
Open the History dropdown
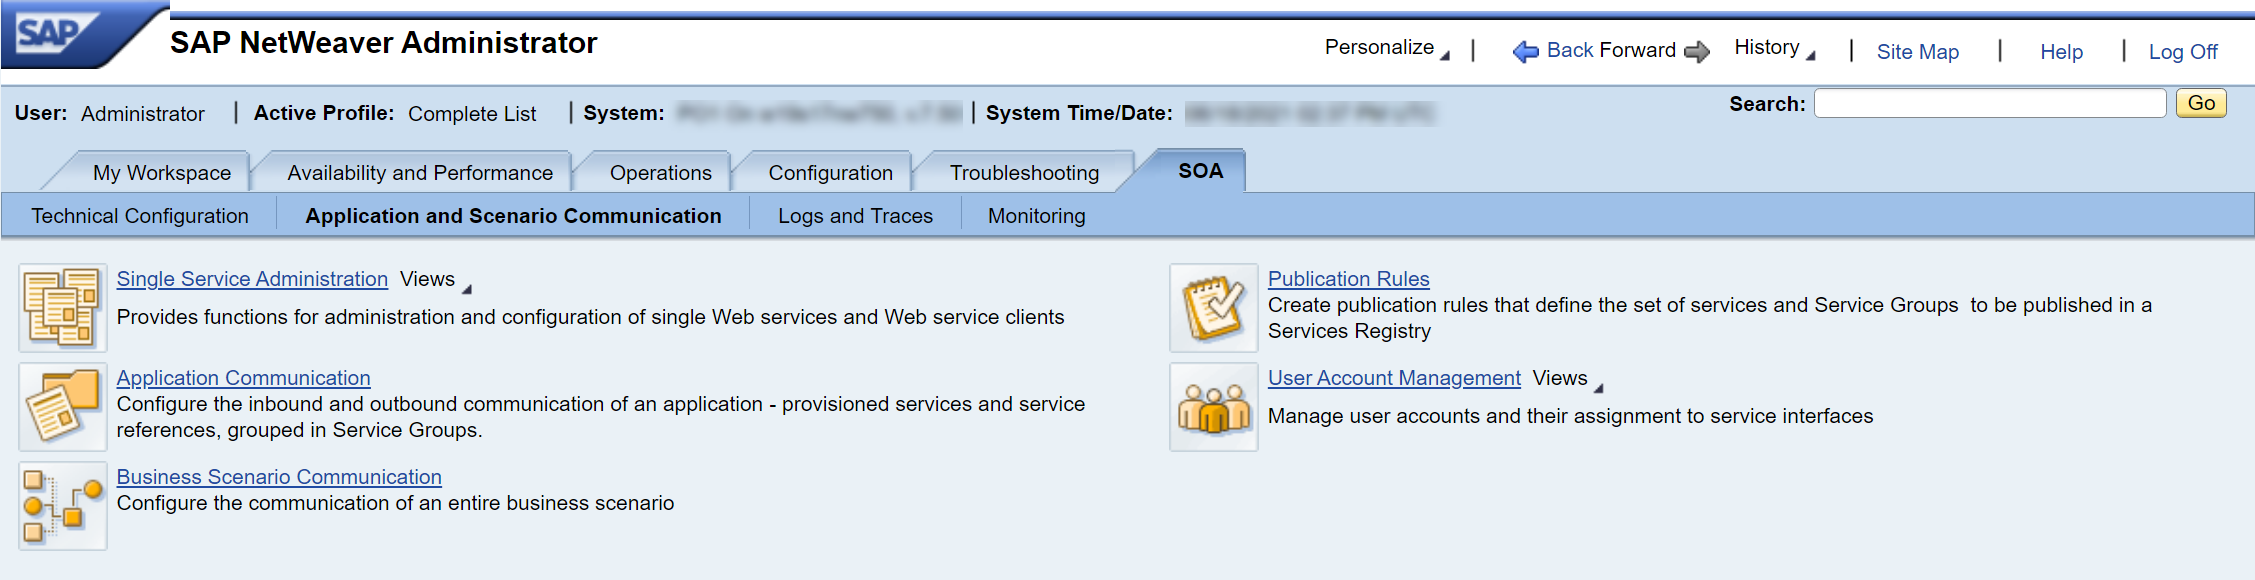(x=1774, y=48)
